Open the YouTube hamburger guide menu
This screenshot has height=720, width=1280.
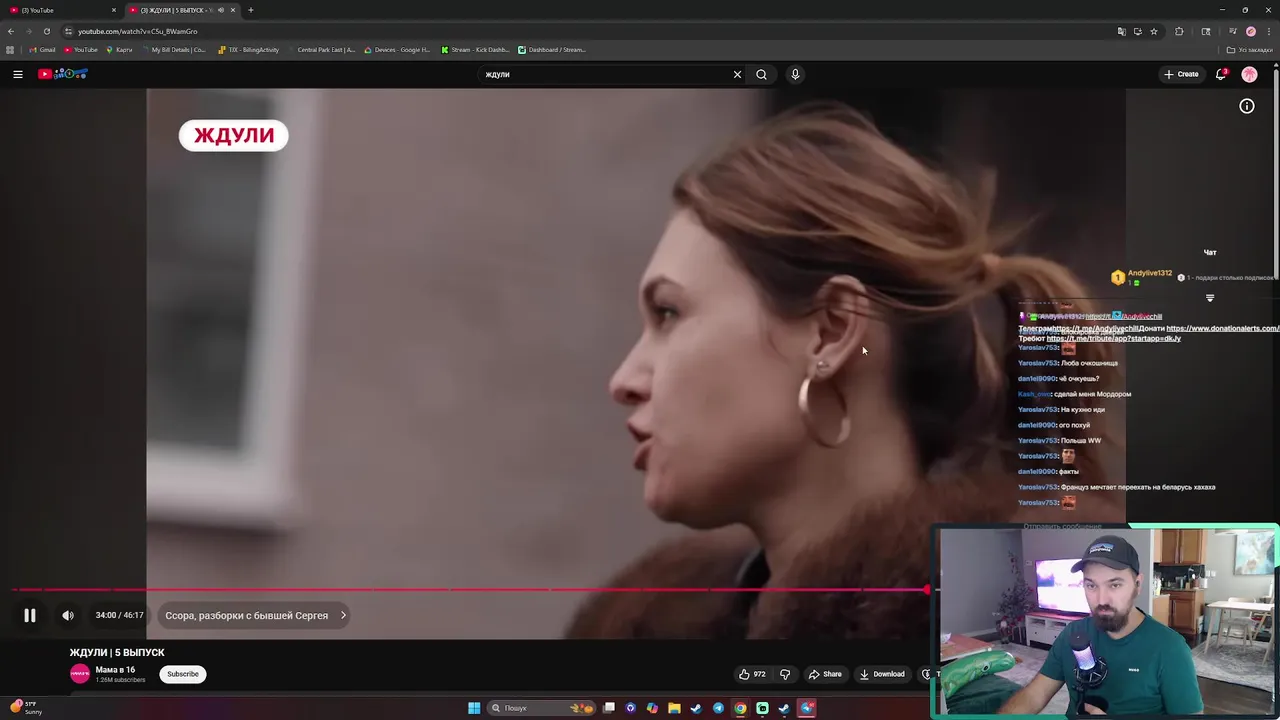pos(18,74)
